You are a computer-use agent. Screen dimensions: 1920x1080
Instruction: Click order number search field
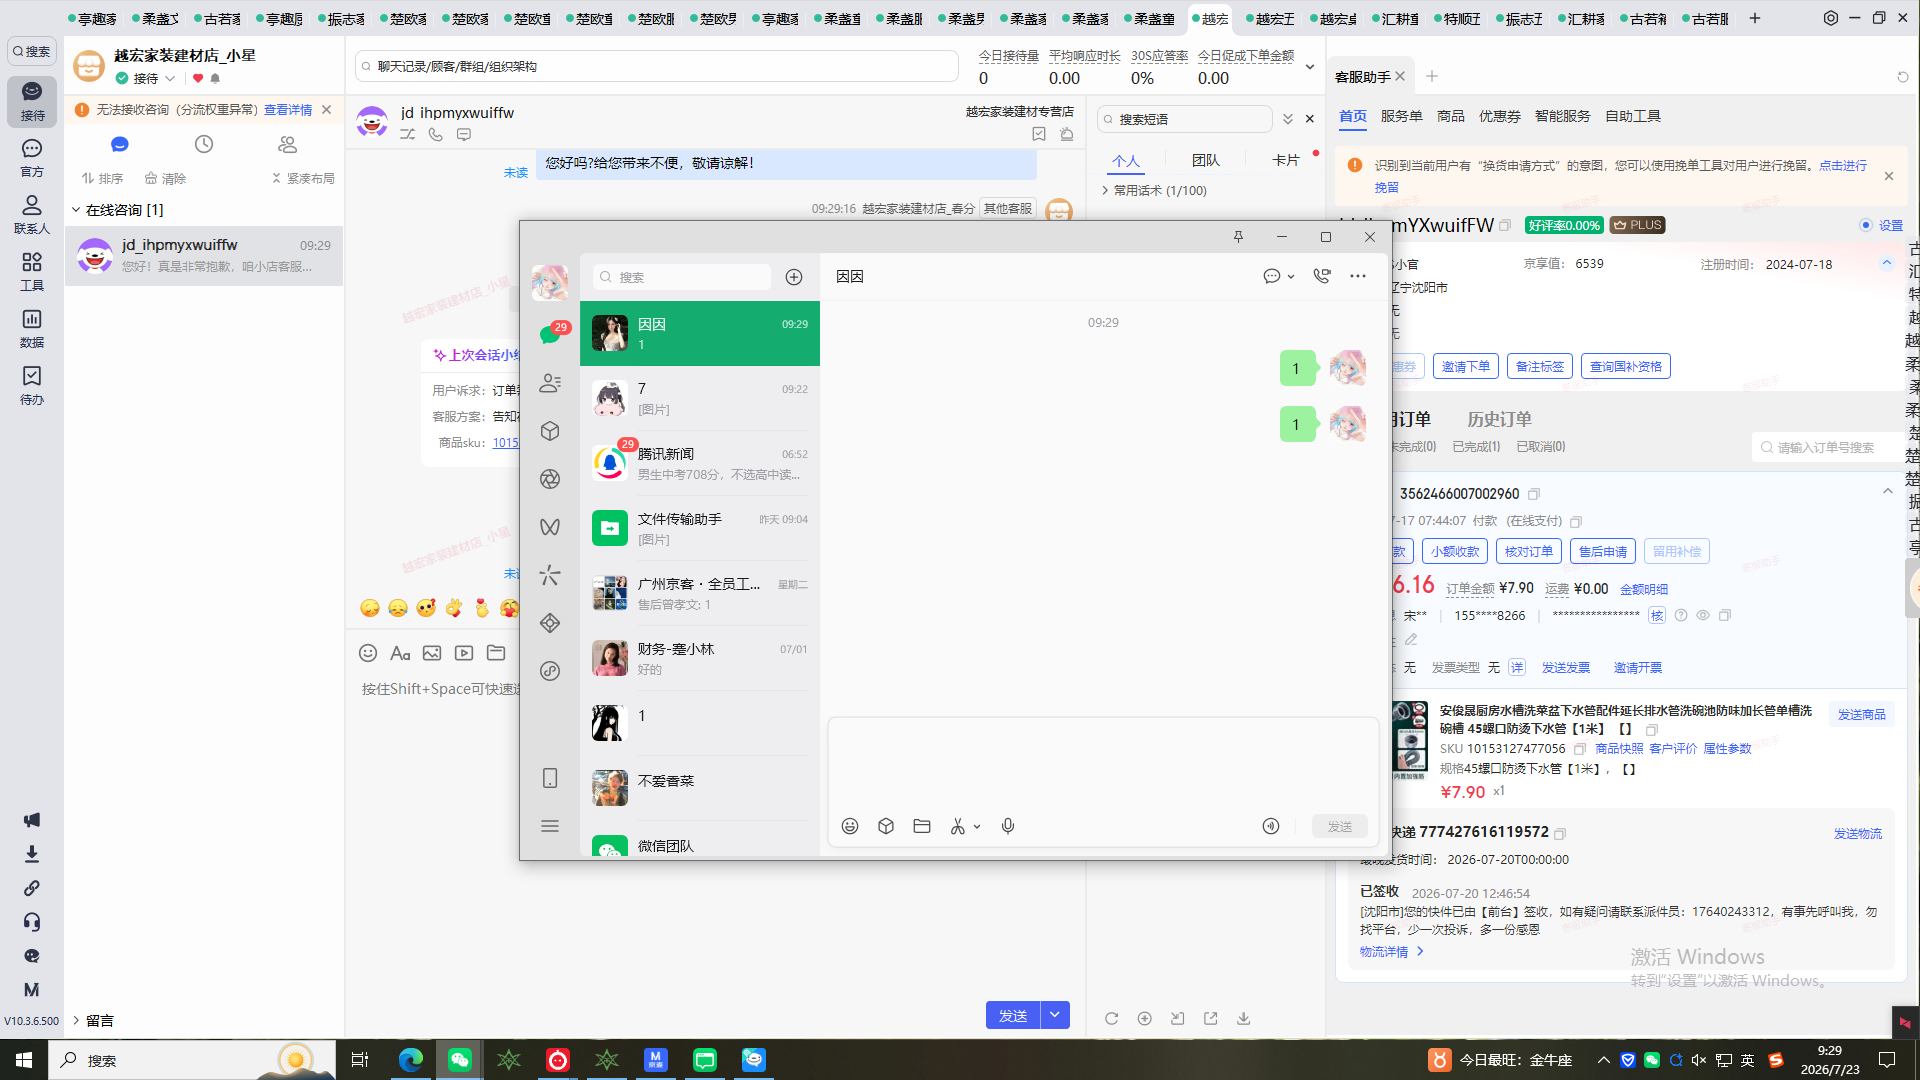[1826, 448]
